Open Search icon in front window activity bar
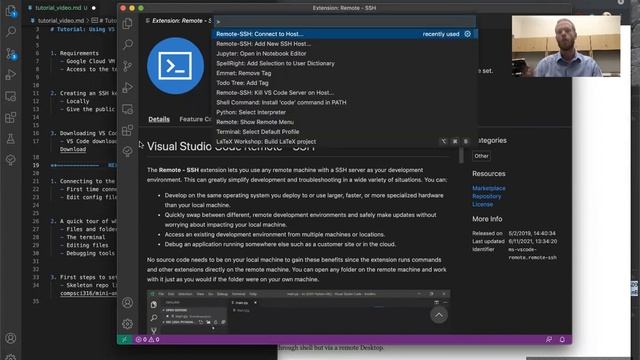Screen dimensions: 640x360 pyautogui.click(x=127, y=44)
